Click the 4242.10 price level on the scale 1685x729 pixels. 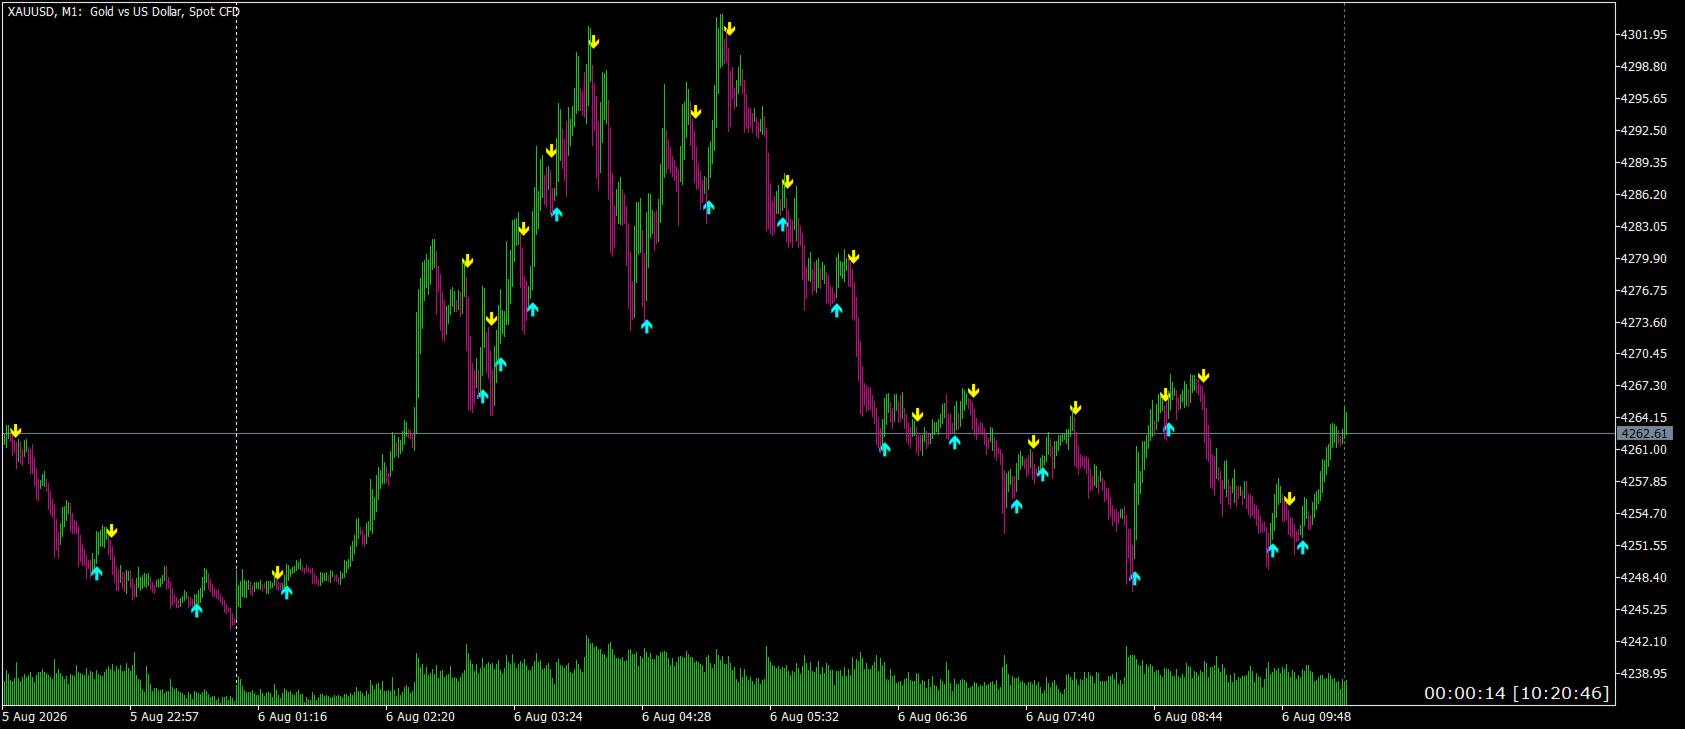[x=1644, y=642]
